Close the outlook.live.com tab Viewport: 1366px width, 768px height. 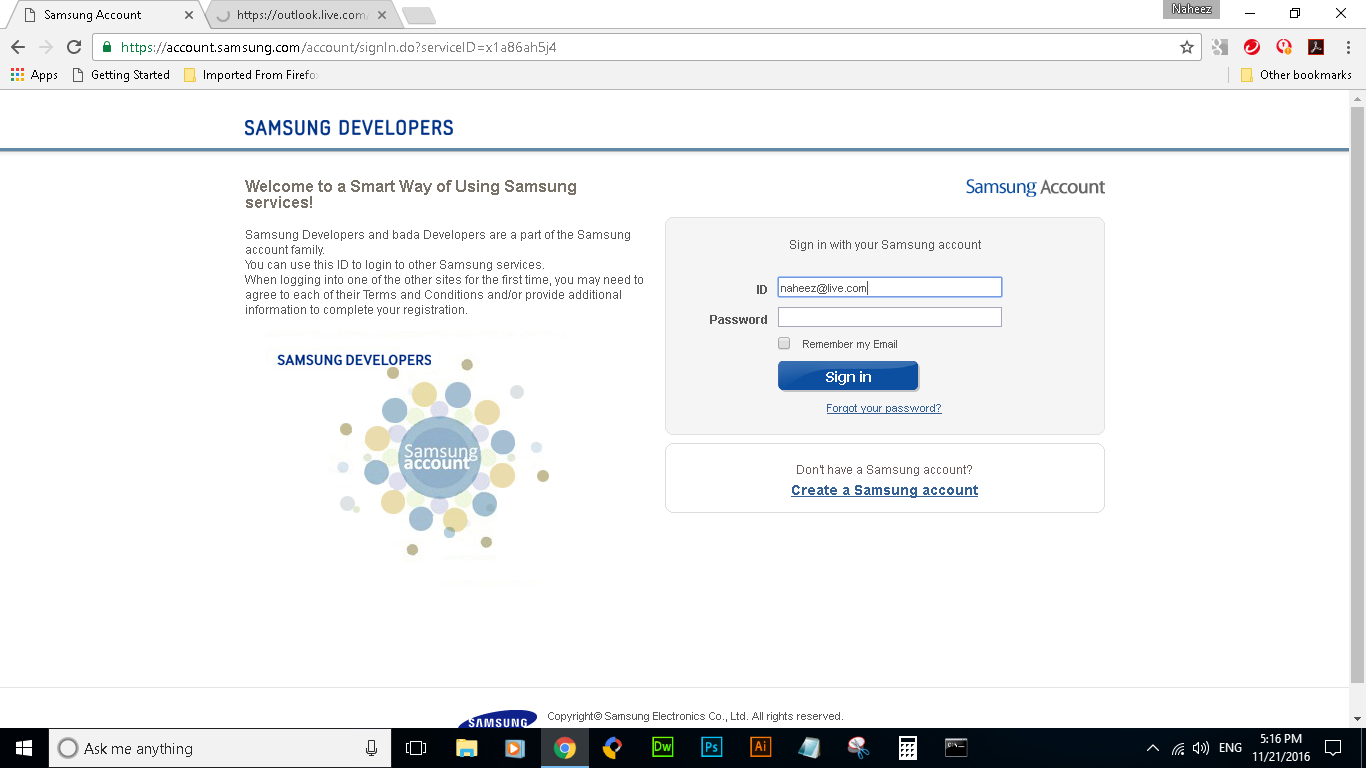[382, 15]
